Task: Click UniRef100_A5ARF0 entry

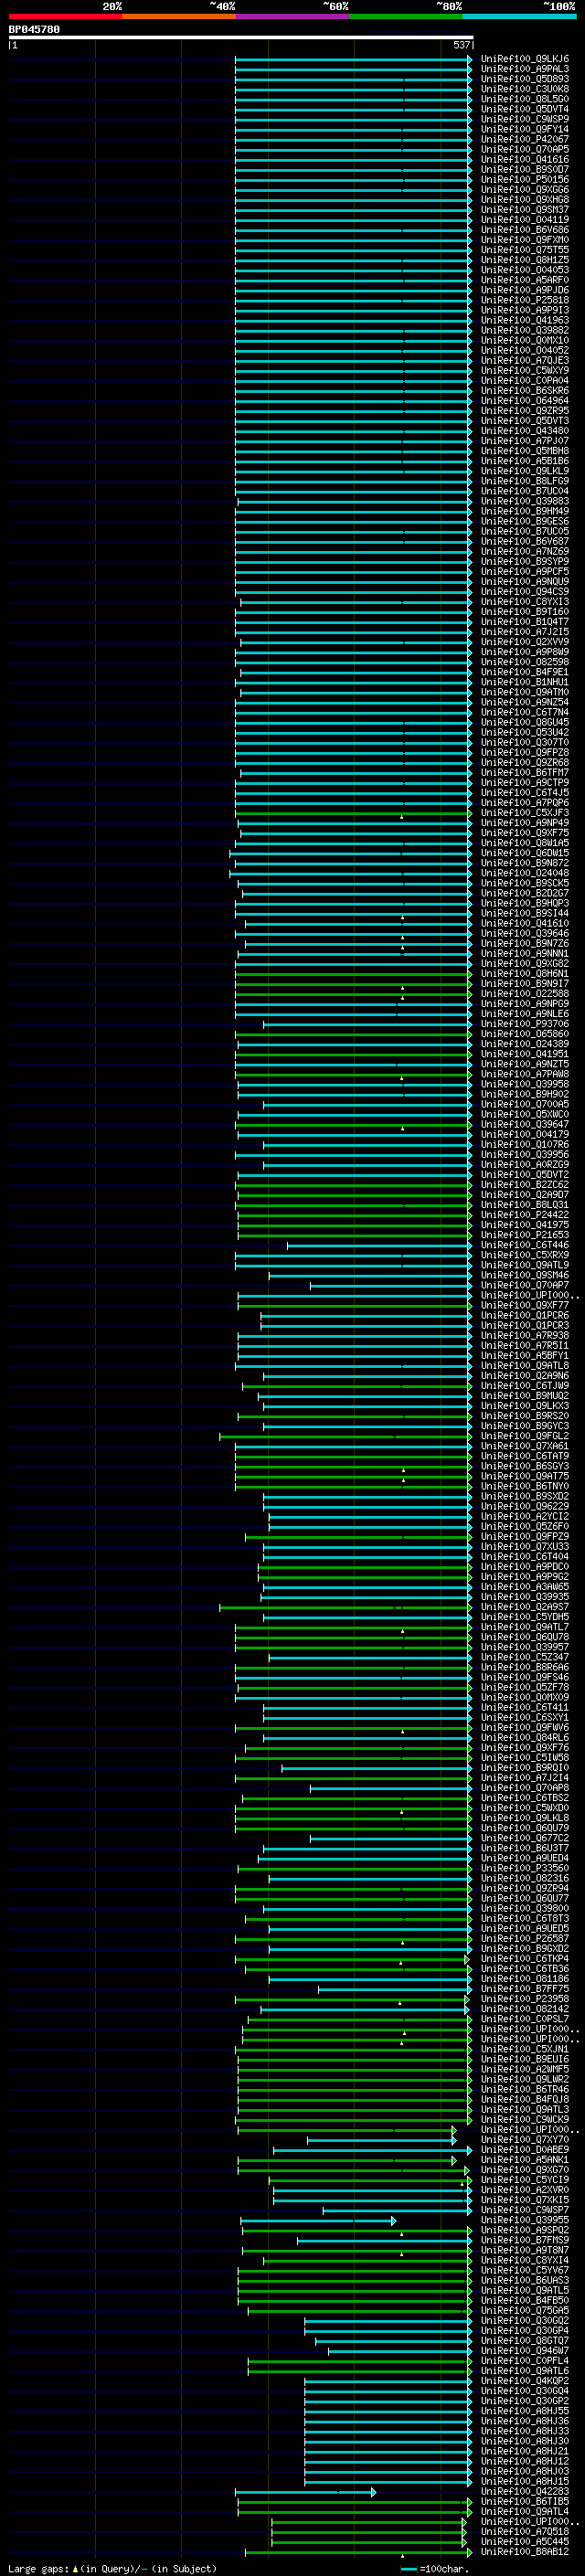Action: (x=524, y=280)
